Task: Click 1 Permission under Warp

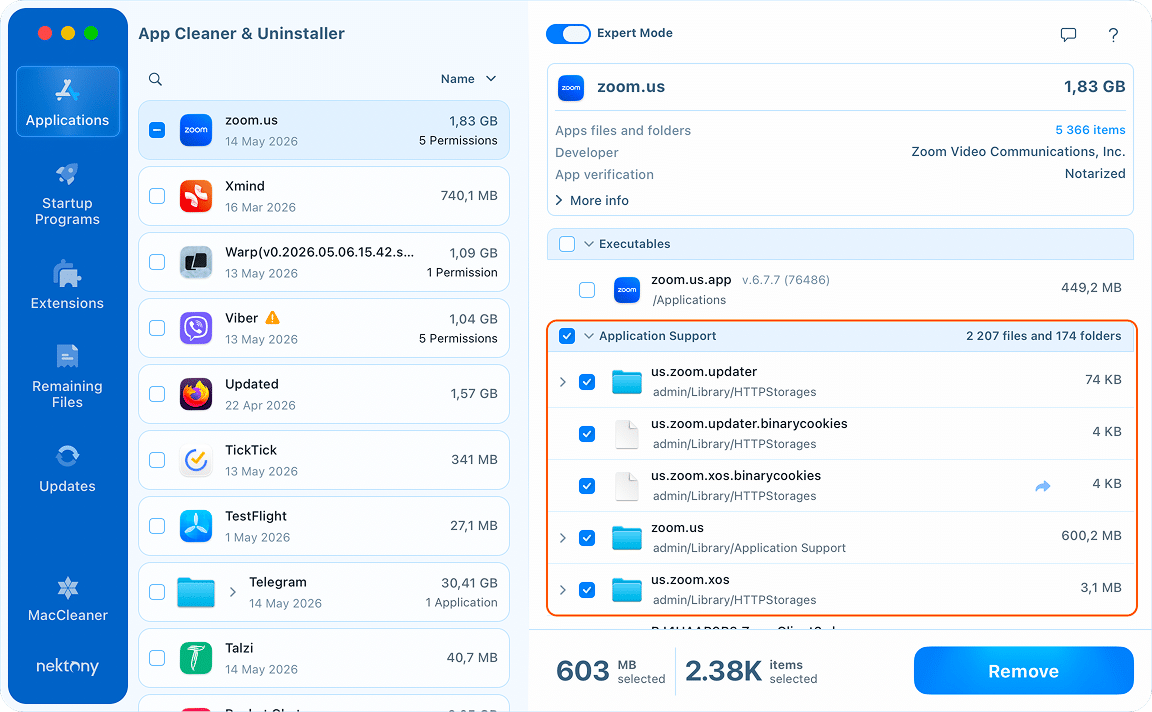Action: pos(462,273)
